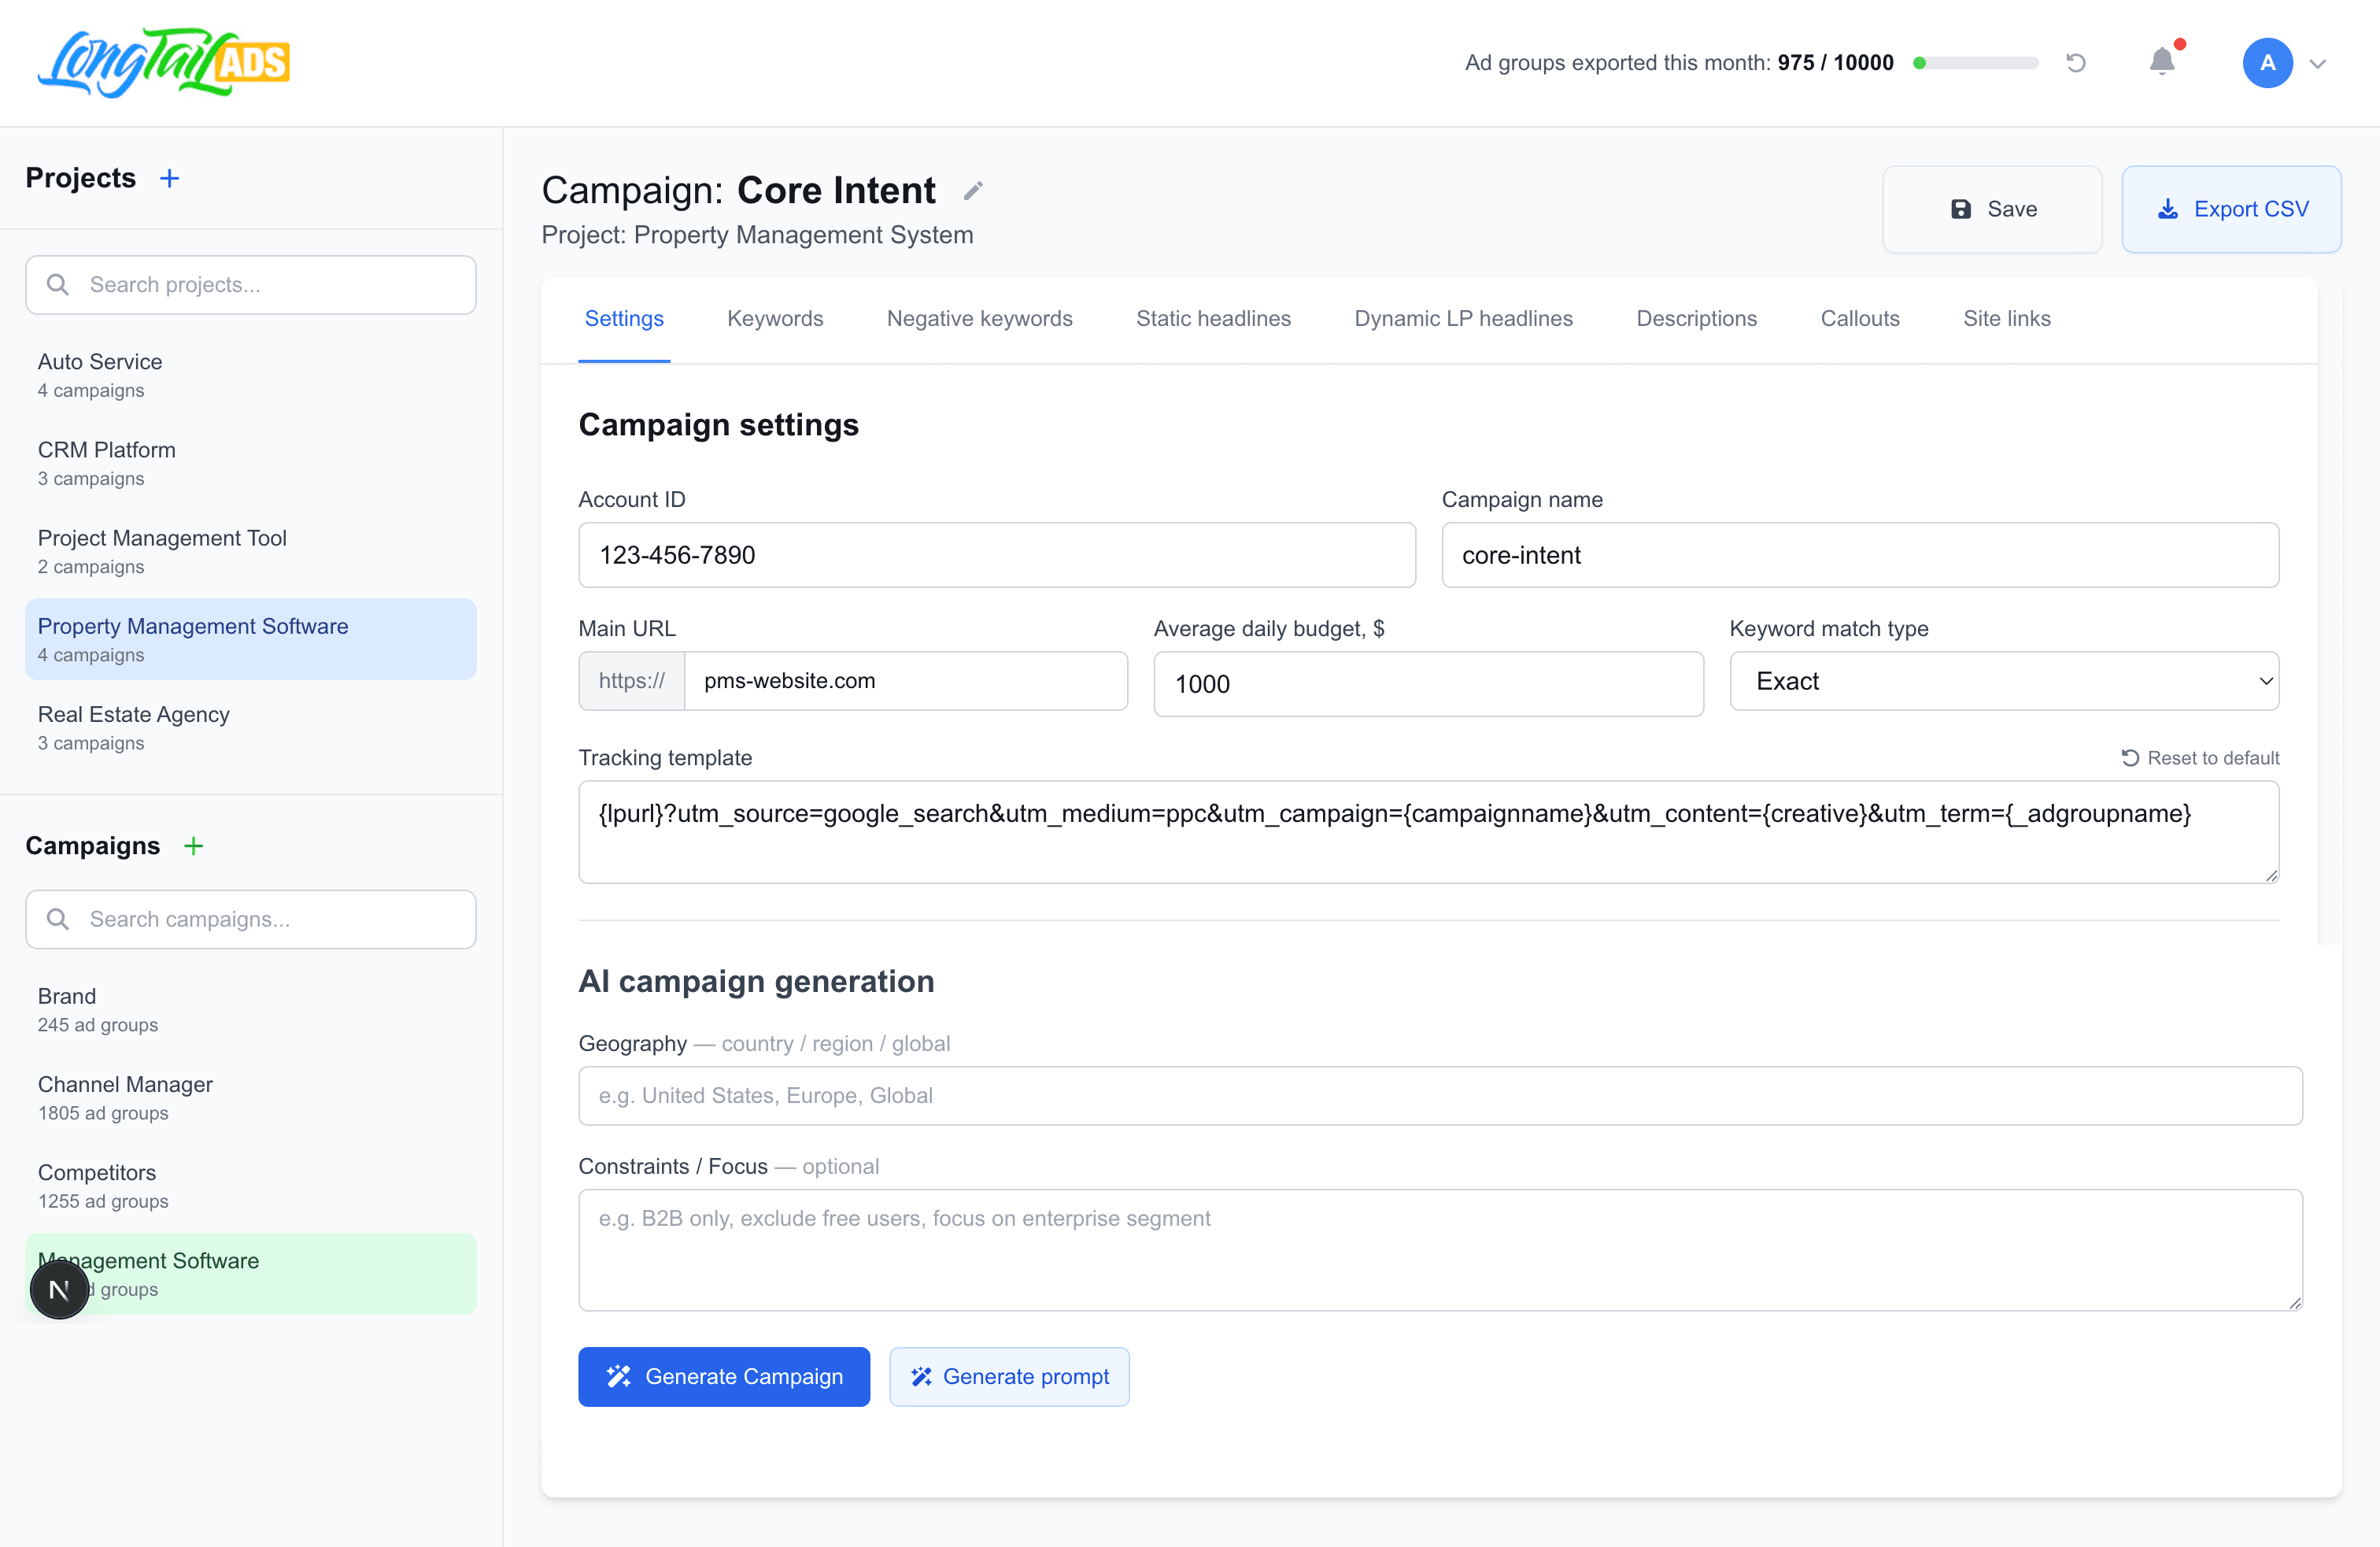Click the Tracking template text area
The image size is (2380, 1547).
[x=1428, y=832]
